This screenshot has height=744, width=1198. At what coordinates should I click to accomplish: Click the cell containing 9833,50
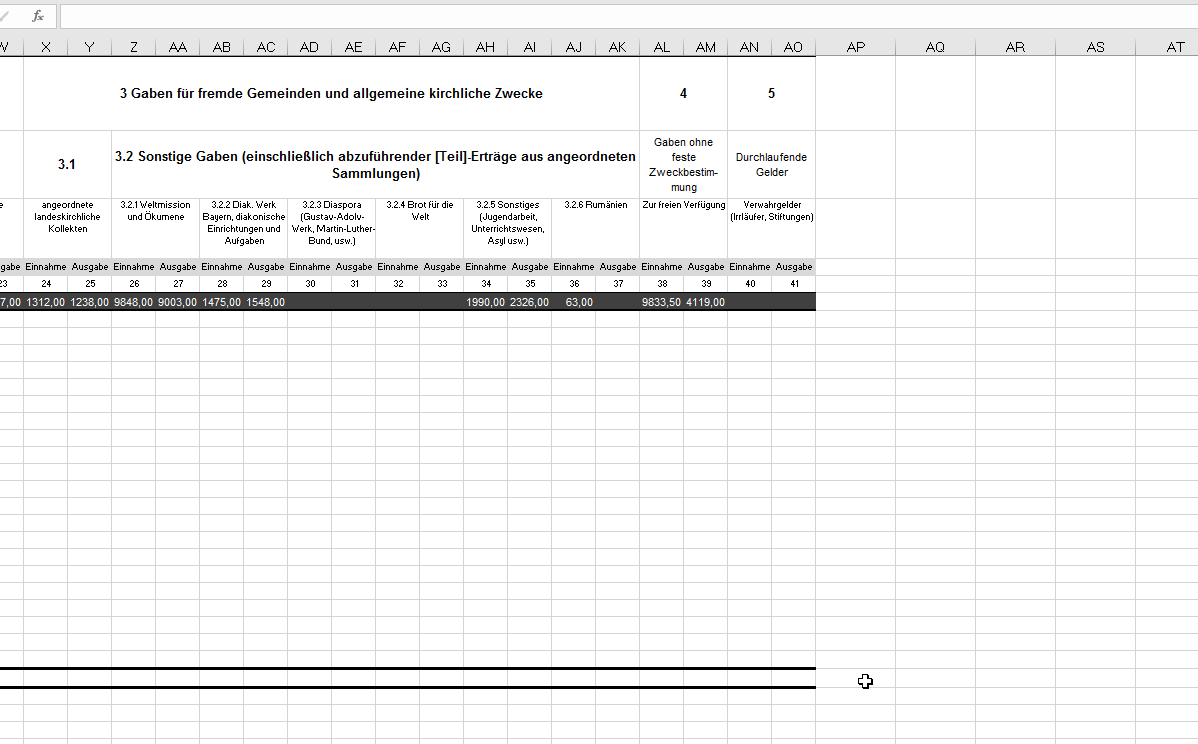point(661,302)
